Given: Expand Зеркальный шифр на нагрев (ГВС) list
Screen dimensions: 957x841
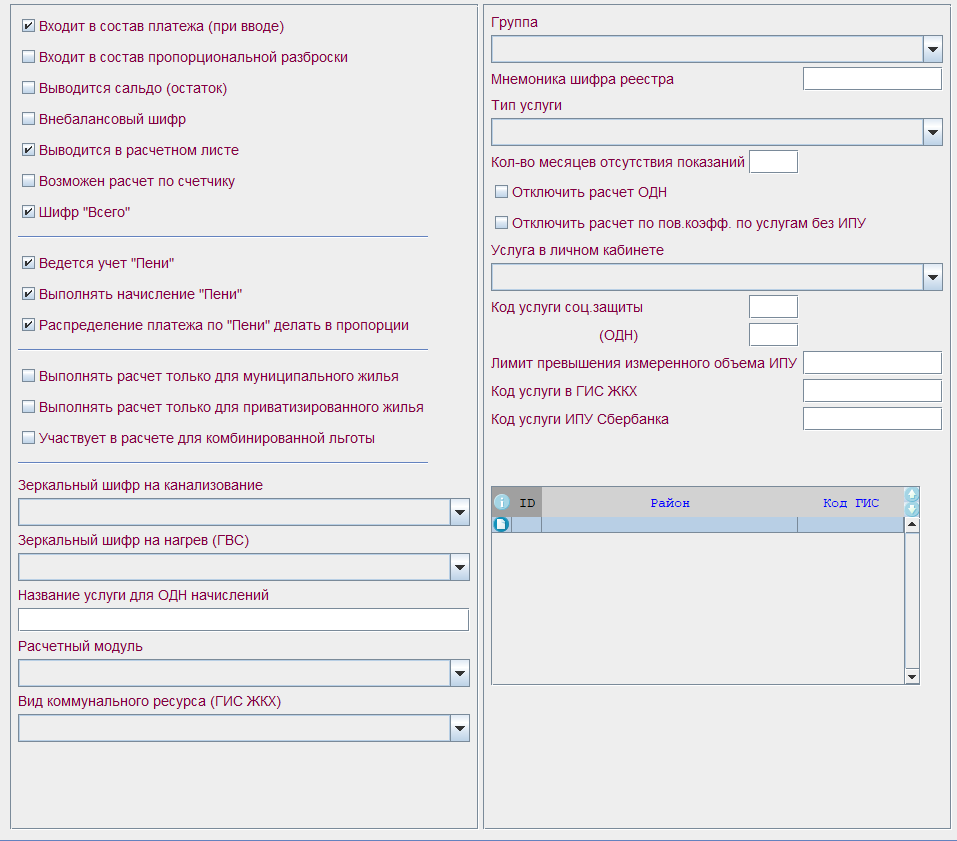Looking at the screenshot, I should [x=460, y=567].
